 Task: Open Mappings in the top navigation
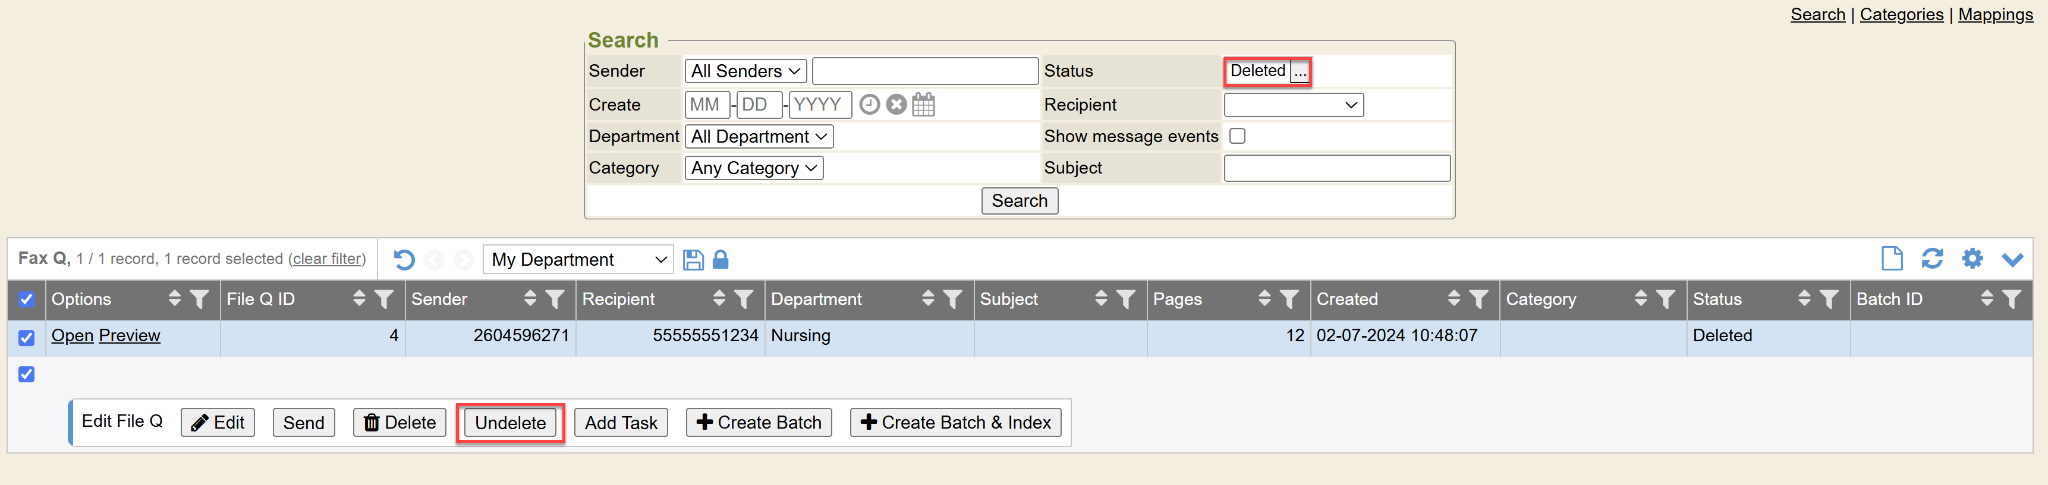[x=1995, y=15]
